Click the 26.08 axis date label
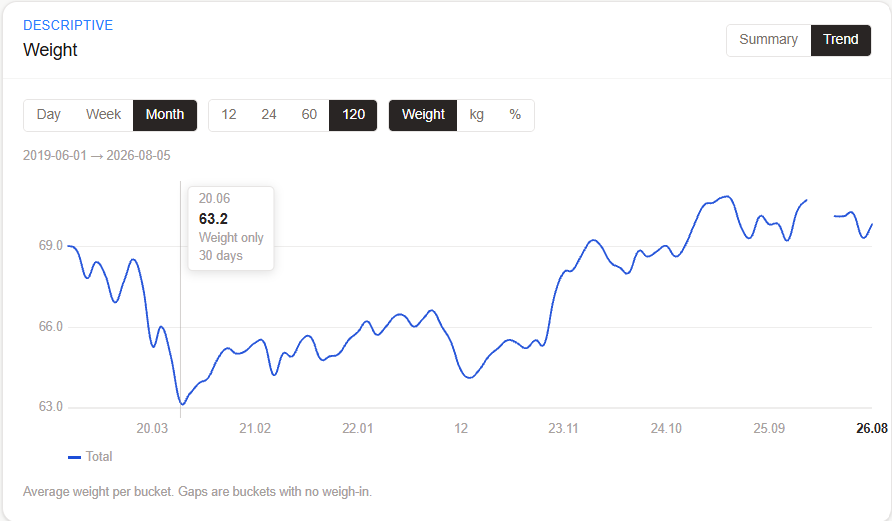892x521 pixels. coord(872,428)
